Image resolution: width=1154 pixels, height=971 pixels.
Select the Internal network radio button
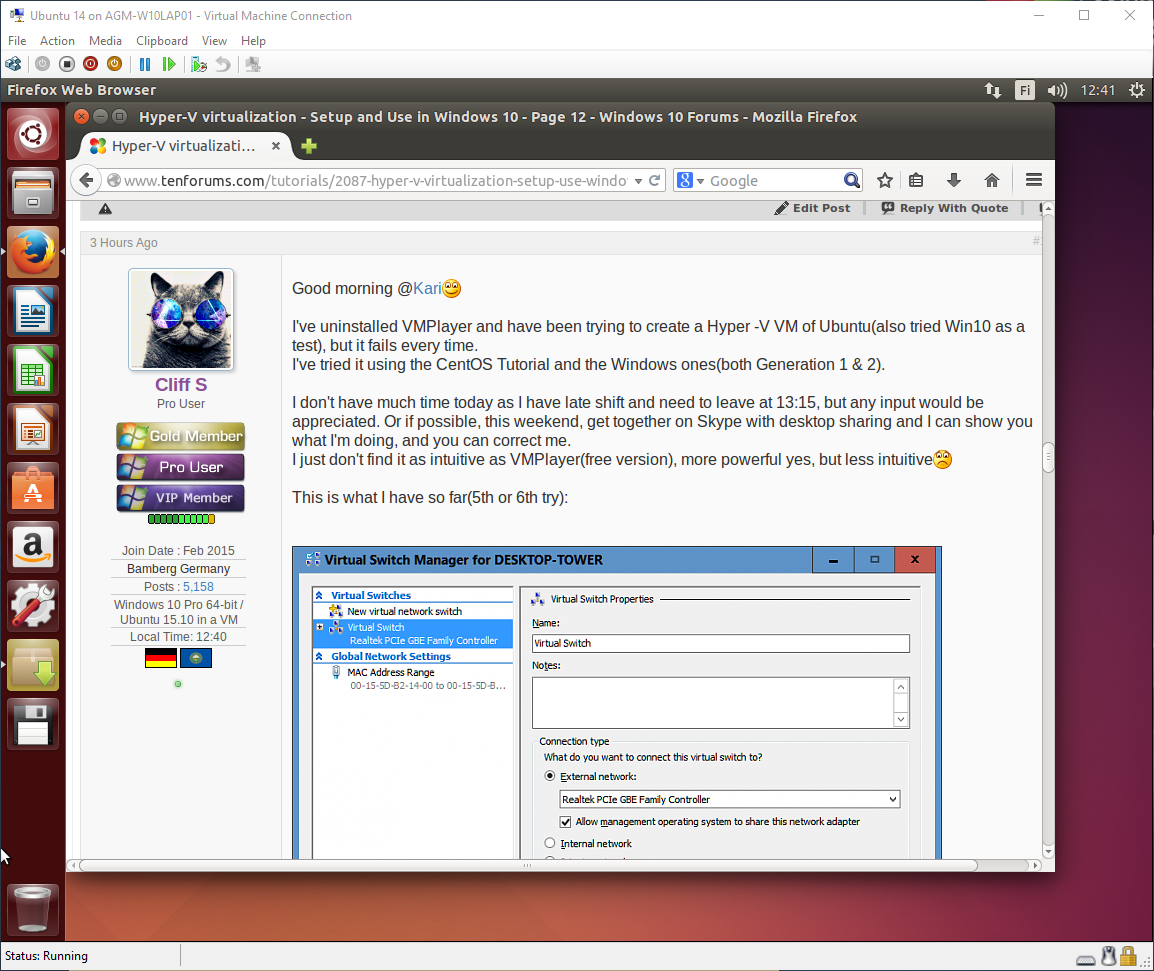pyautogui.click(x=550, y=843)
